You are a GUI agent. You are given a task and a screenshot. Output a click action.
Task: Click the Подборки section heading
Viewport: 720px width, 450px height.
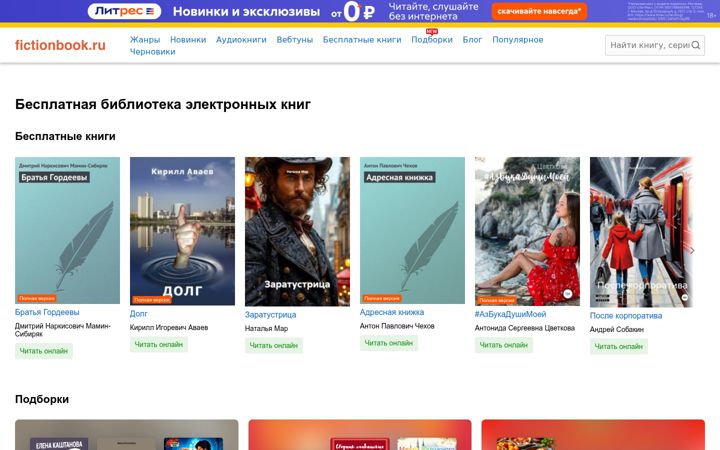pos(42,399)
